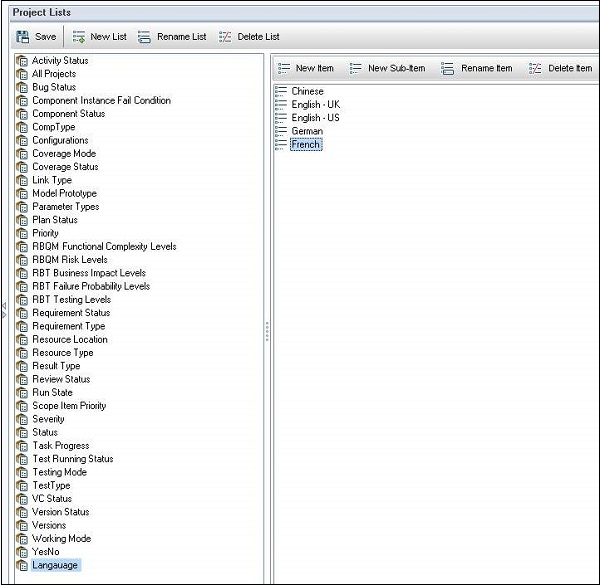Click the Save floppy disk icon
The image size is (600, 585).
coord(23,37)
